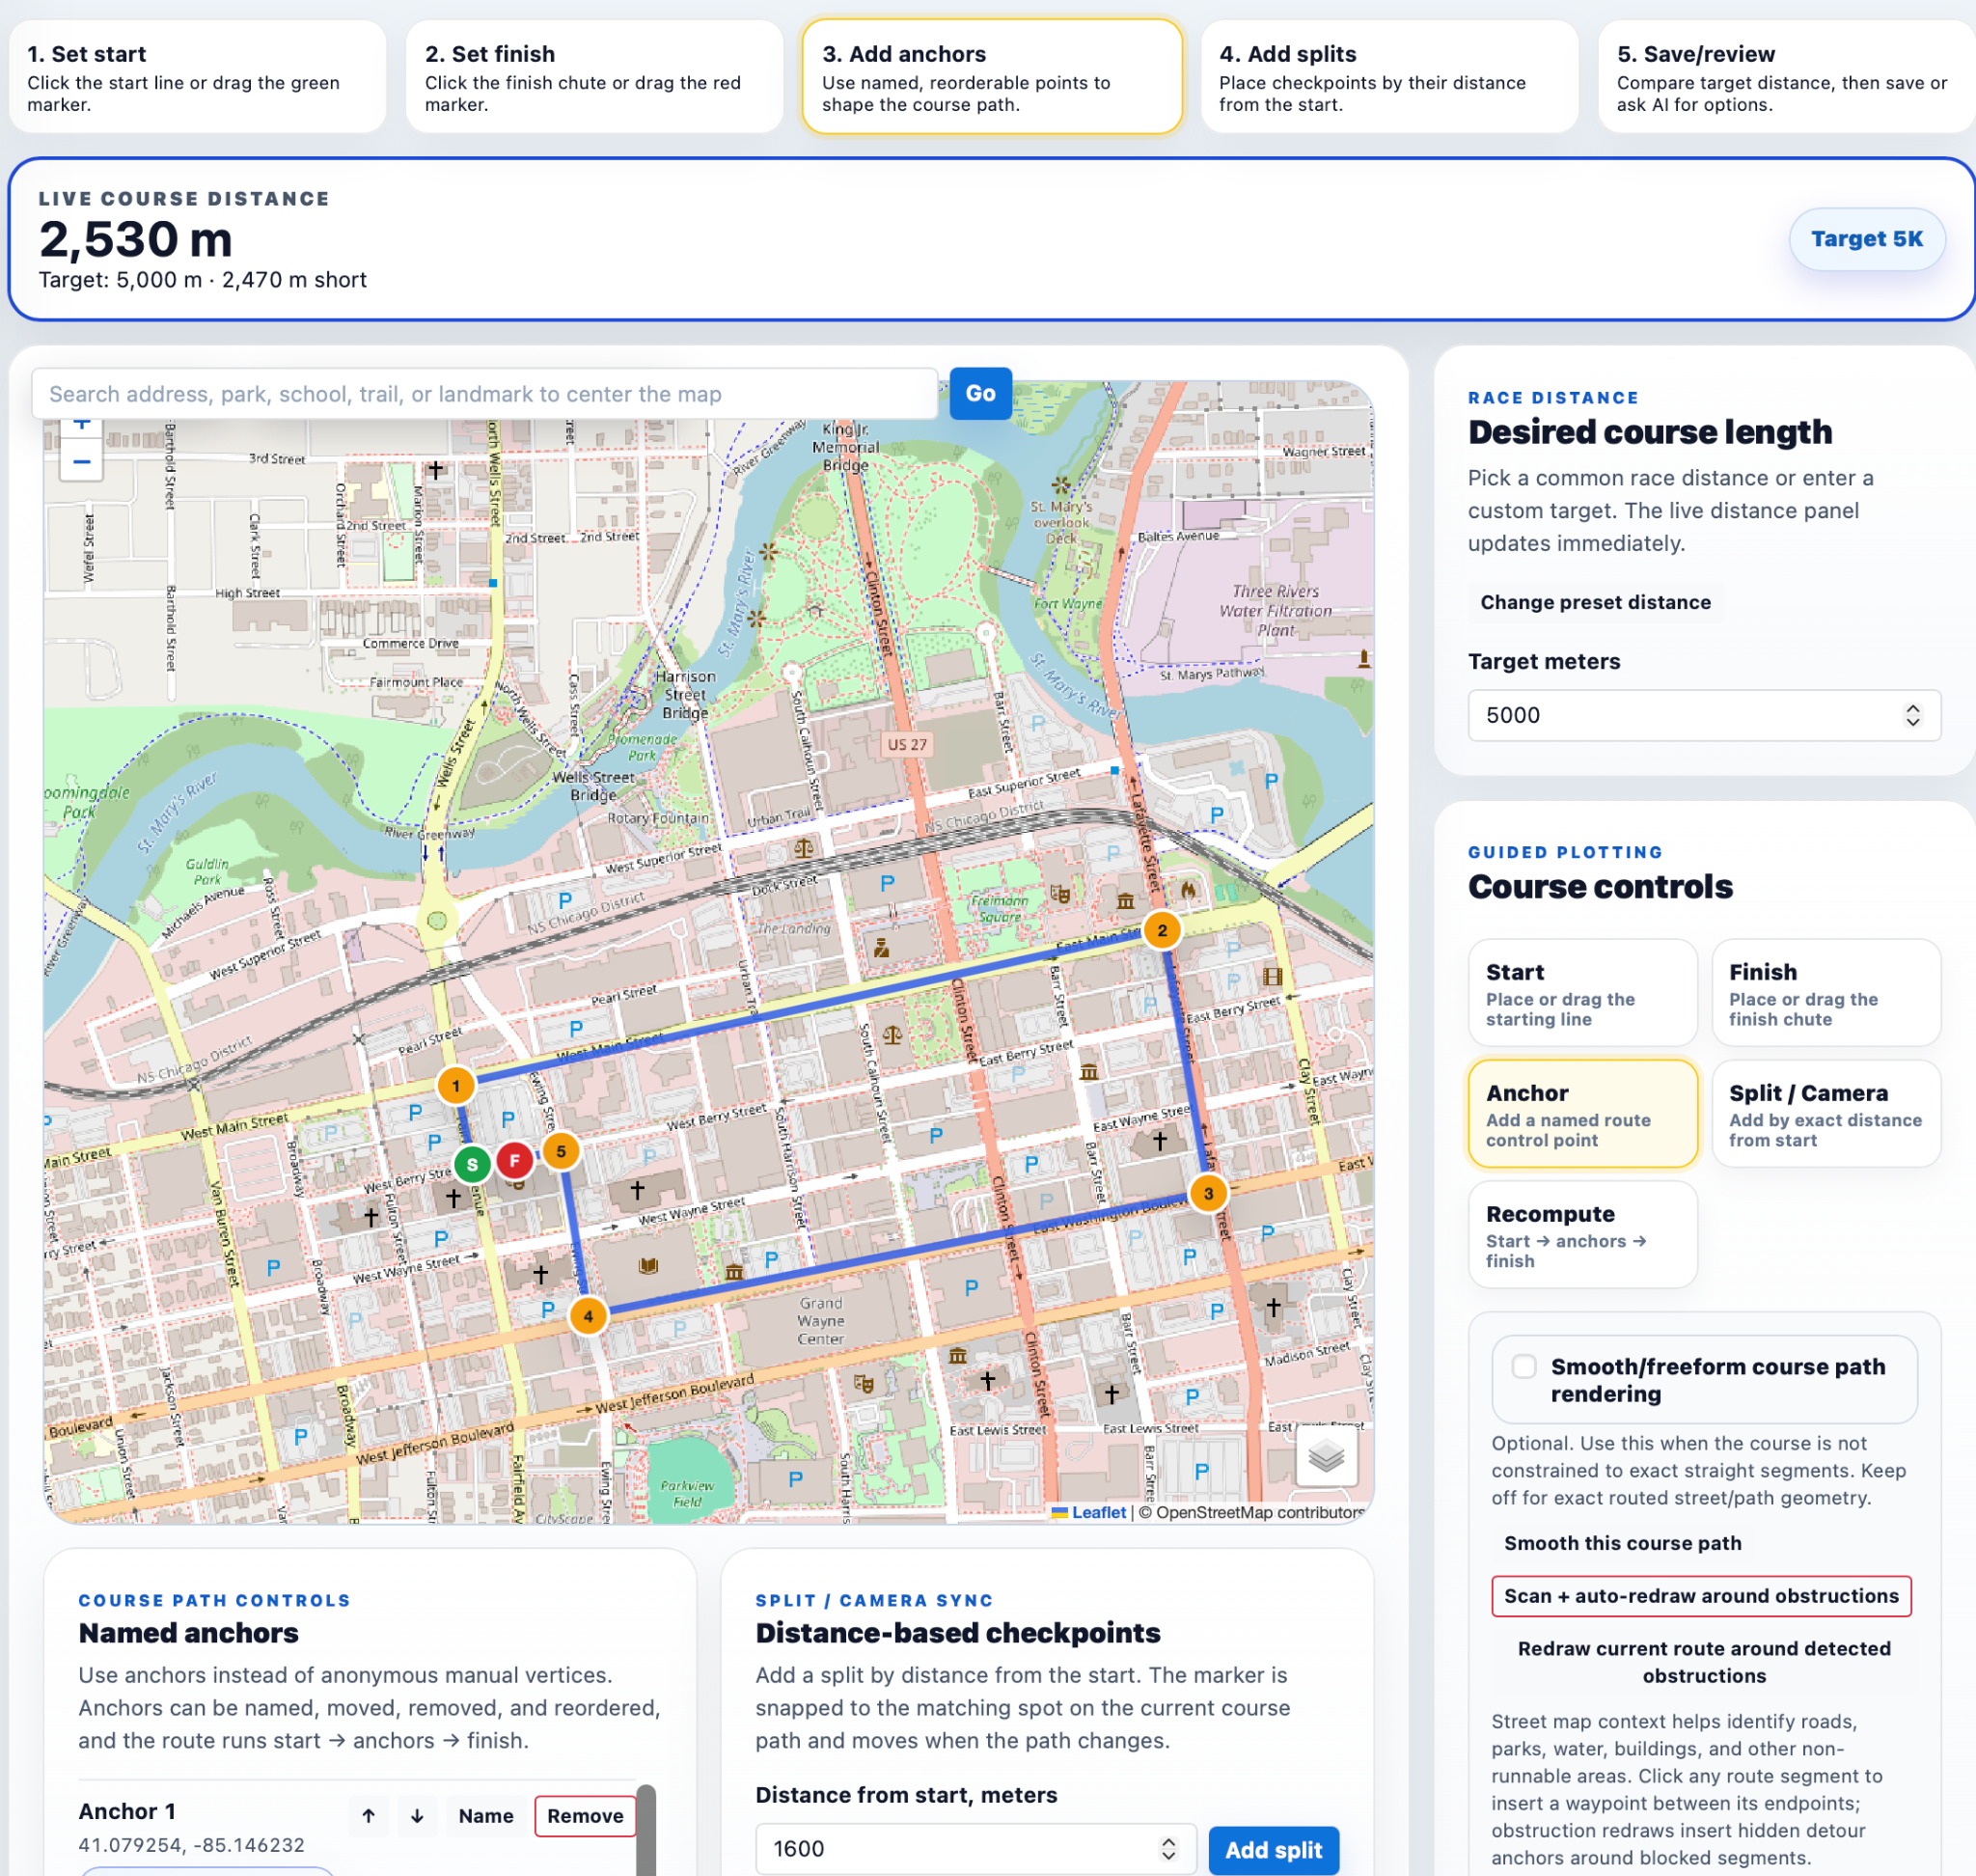Click Recompute start to finish route
The height and width of the screenshot is (1876, 1976).
coord(1582,1235)
